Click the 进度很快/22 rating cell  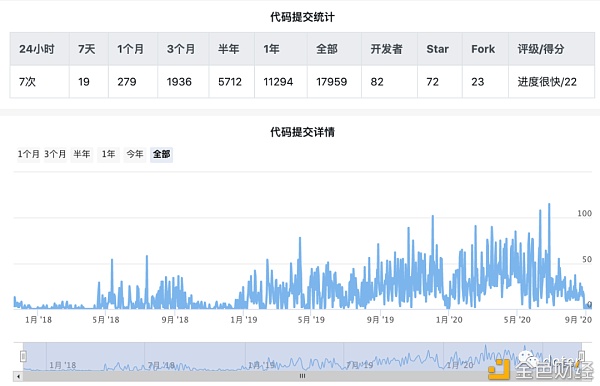(x=551, y=82)
